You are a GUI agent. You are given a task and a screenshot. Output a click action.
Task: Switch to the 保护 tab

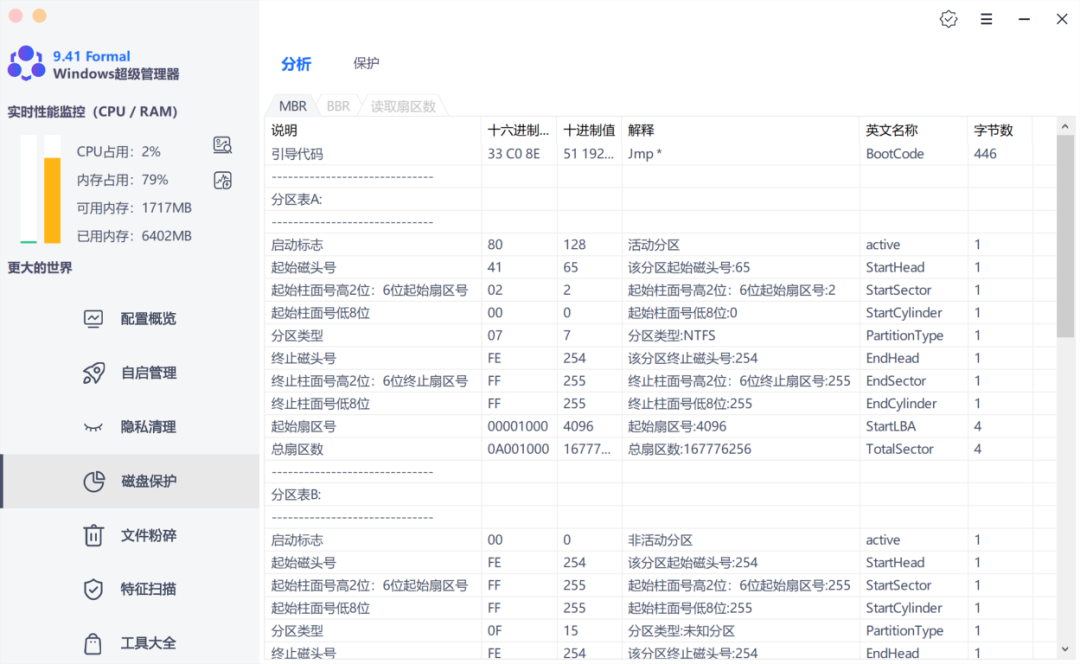(x=368, y=62)
